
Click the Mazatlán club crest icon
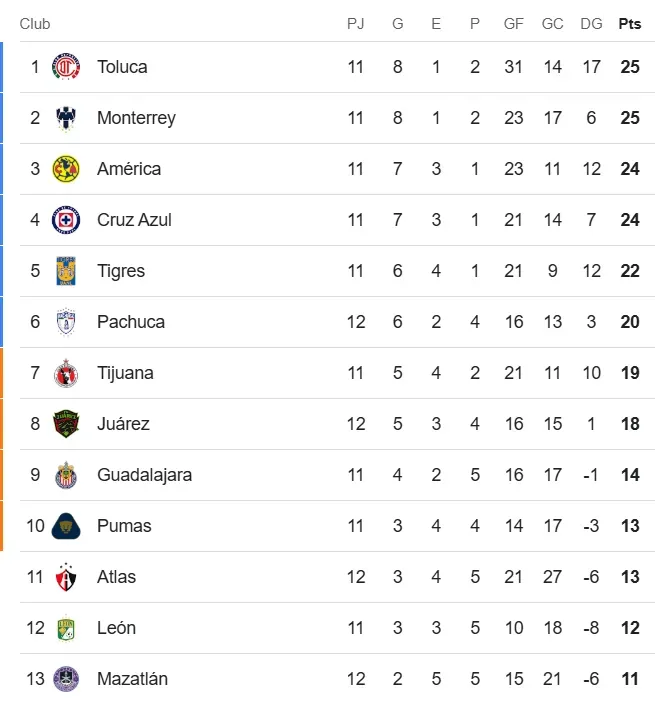(66, 679)
